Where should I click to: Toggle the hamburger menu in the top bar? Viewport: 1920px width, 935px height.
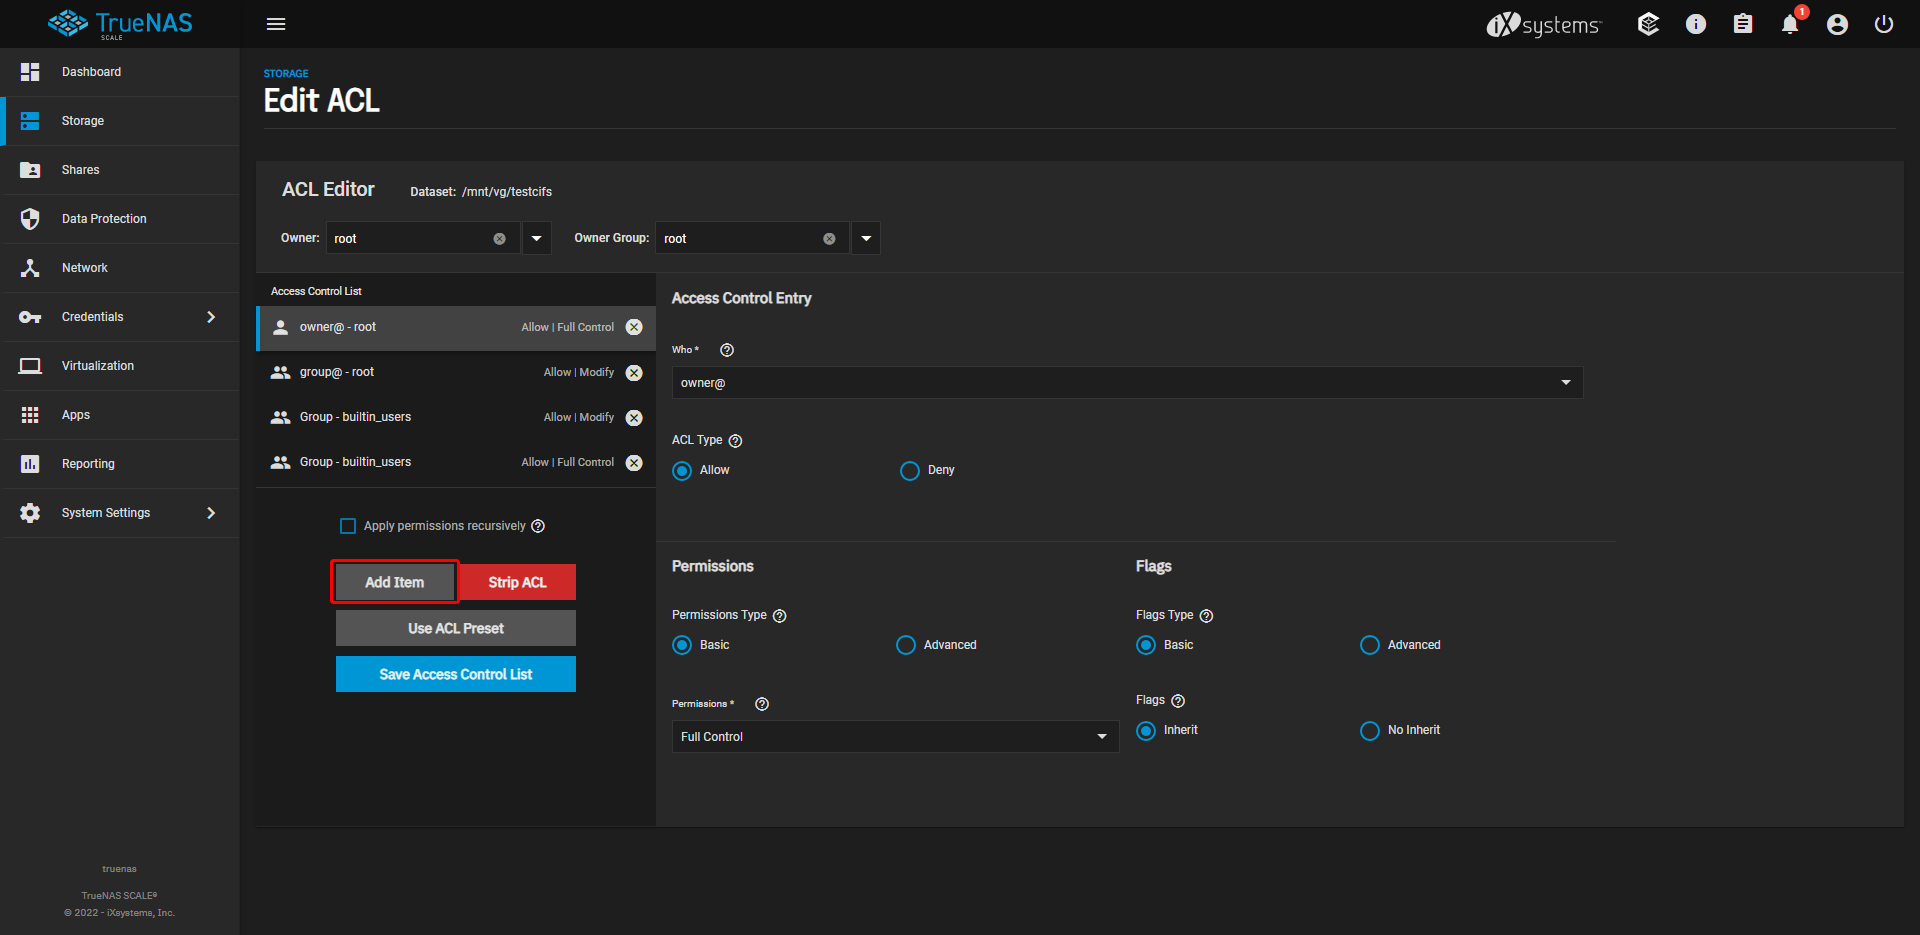[x=276, y=24]
